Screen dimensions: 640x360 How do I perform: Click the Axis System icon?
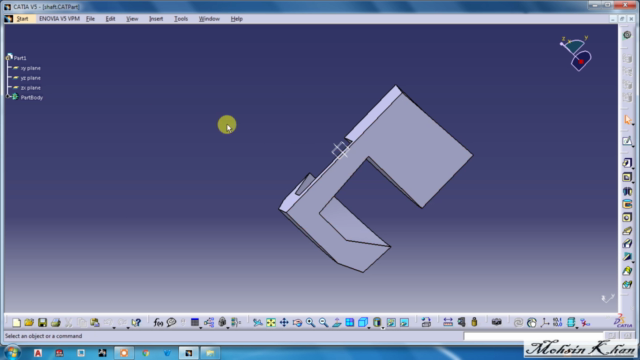[544, 322]
